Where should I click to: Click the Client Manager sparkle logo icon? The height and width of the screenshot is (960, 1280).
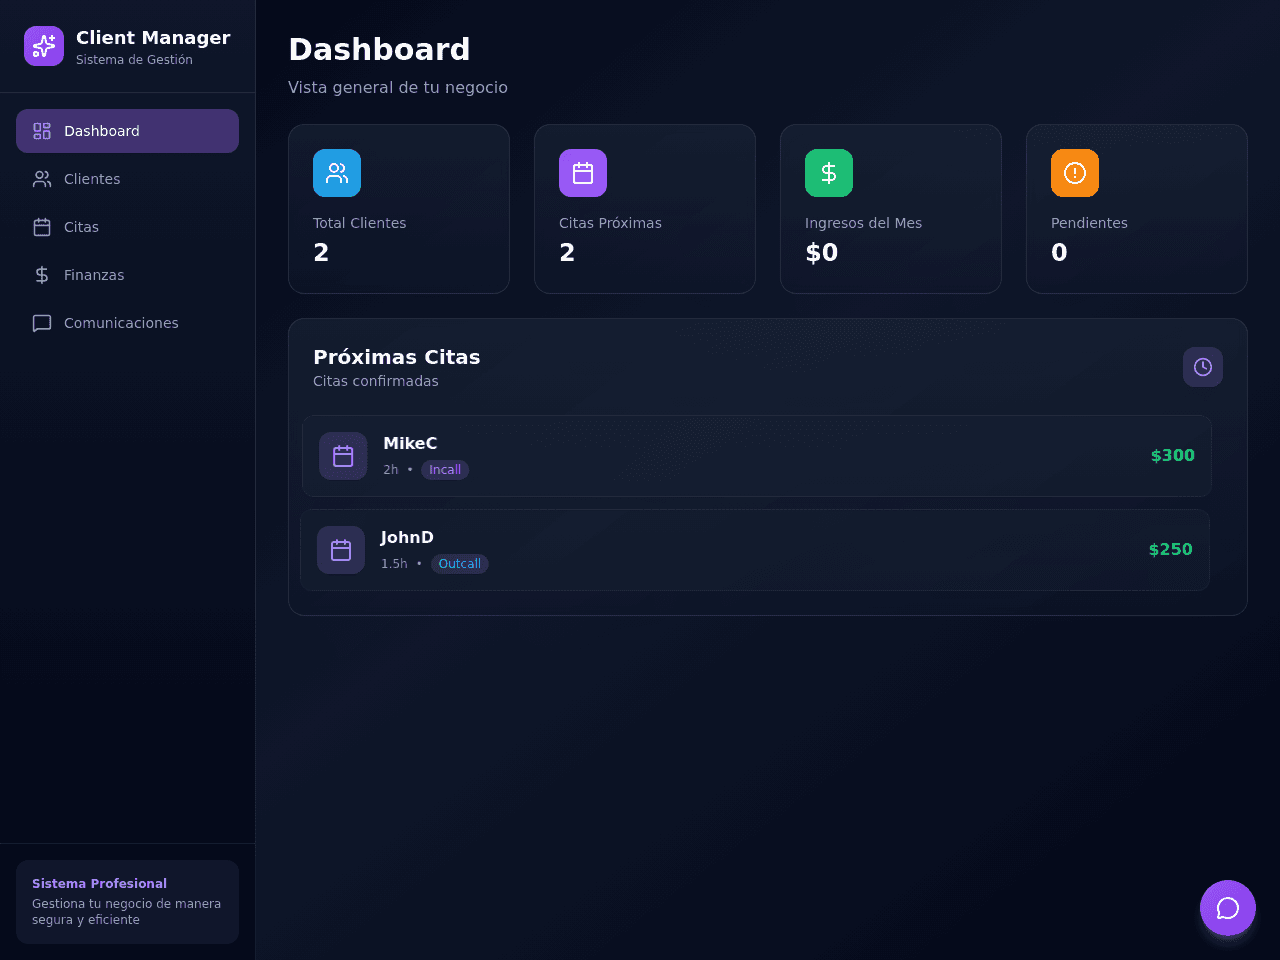coord(44,46)
